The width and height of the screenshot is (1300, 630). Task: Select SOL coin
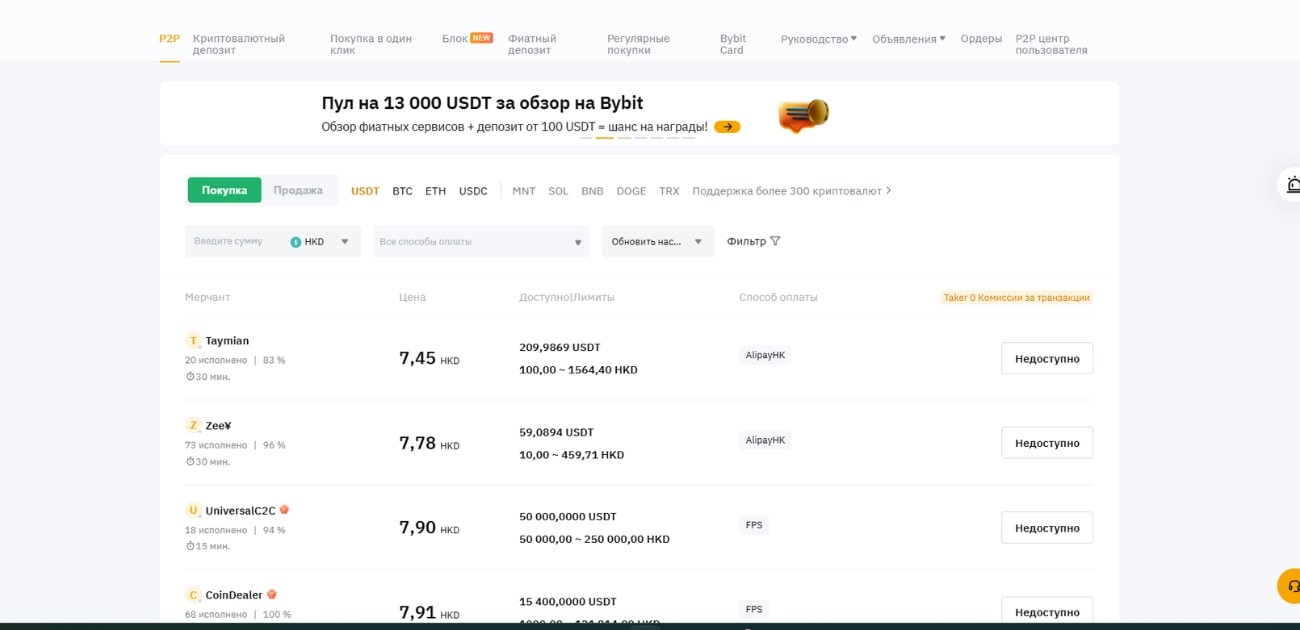pyautogui.click(x=558, y=191)
